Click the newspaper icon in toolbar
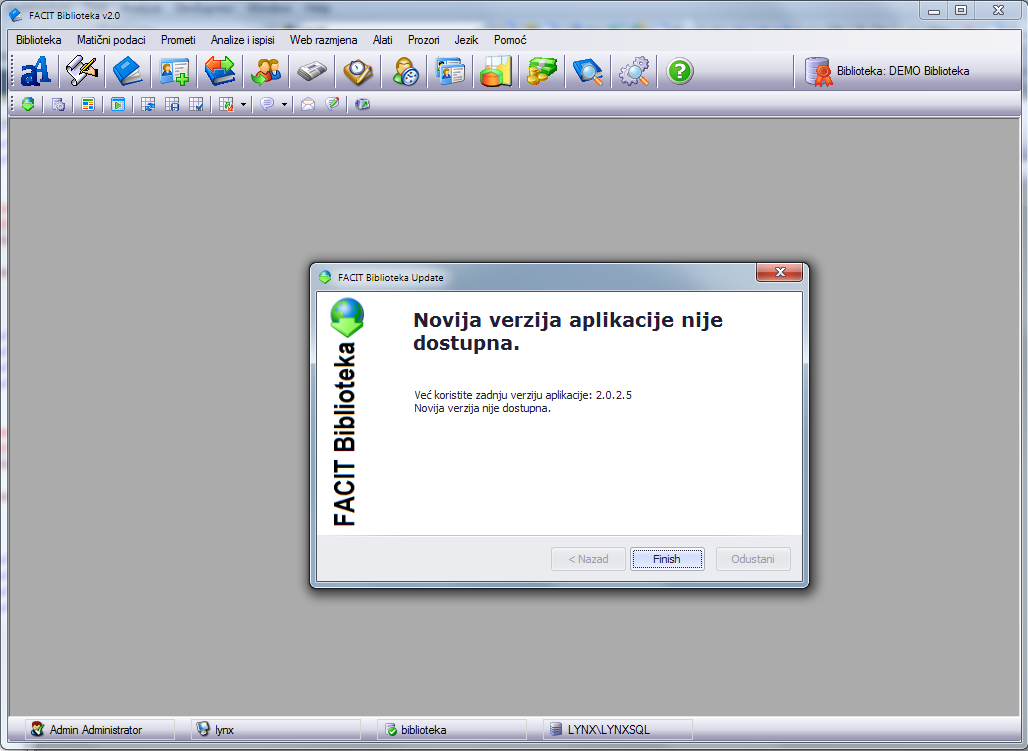 [x=312, y=71]
